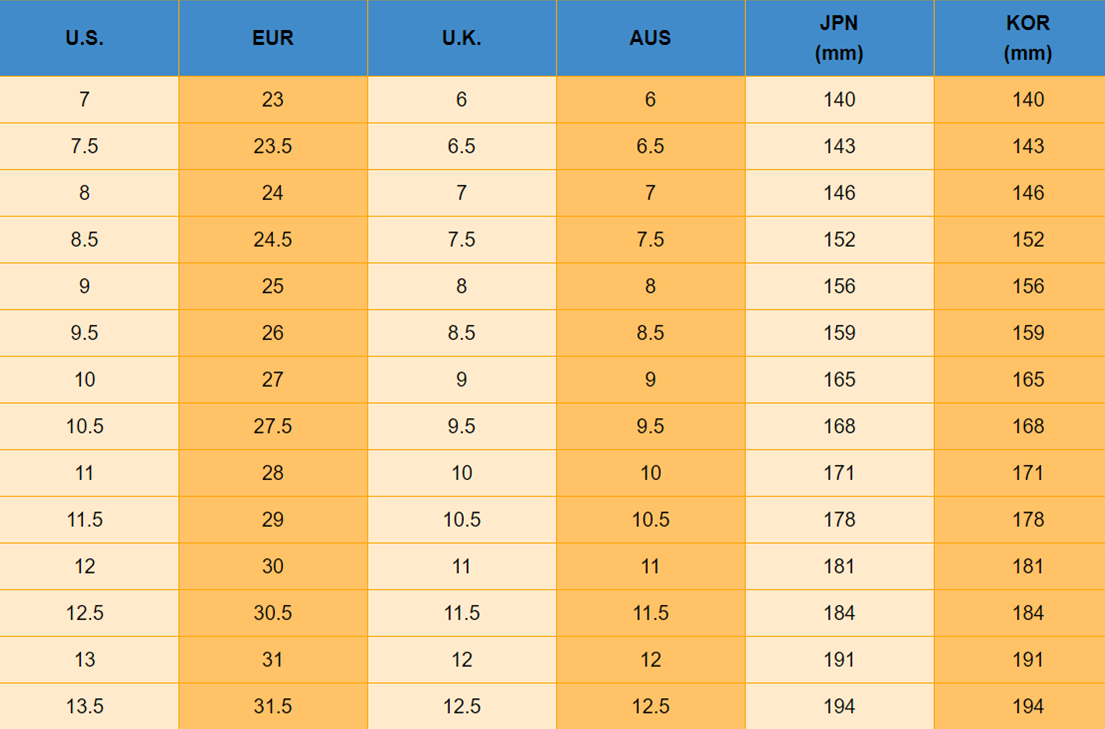Click the EUR size 26 cell
1105x729 pixels.
click(x=272, y=333)
